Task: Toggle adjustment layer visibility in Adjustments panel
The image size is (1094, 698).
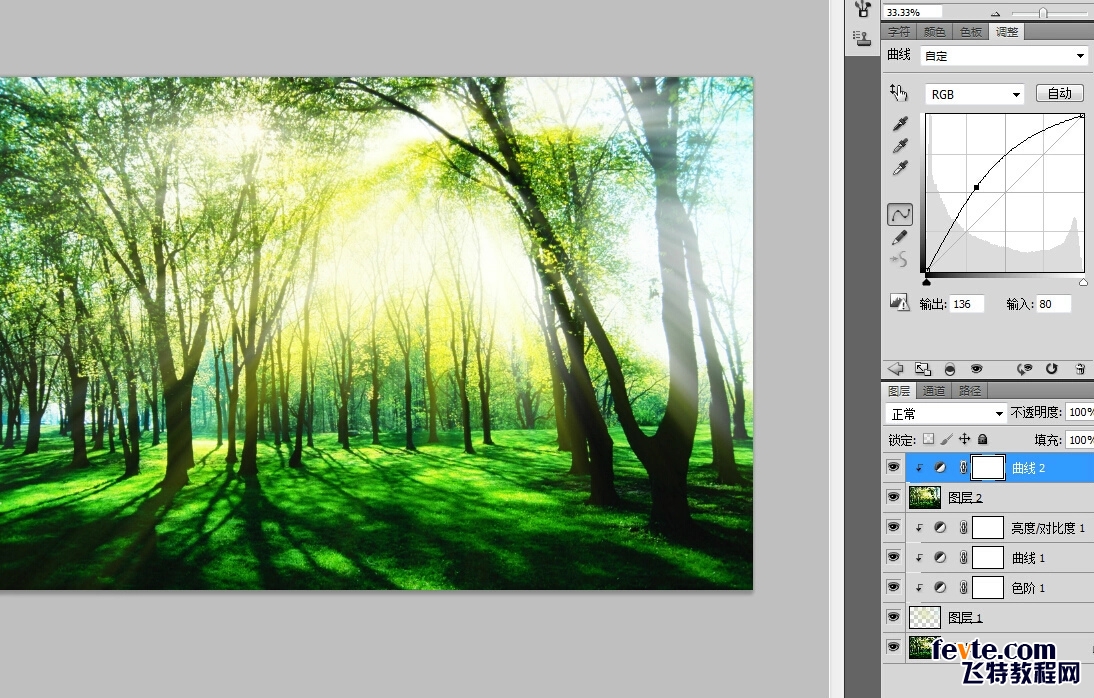Action: point(976,369)
